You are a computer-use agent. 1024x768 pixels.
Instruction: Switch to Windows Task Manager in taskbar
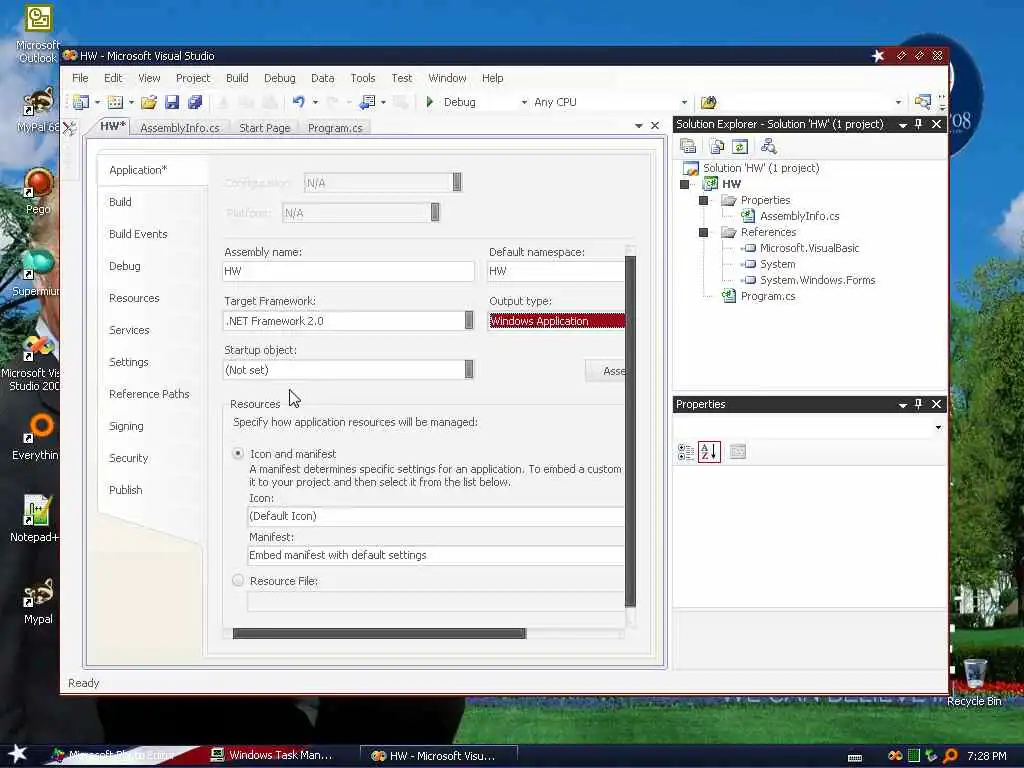click(272, 755)
